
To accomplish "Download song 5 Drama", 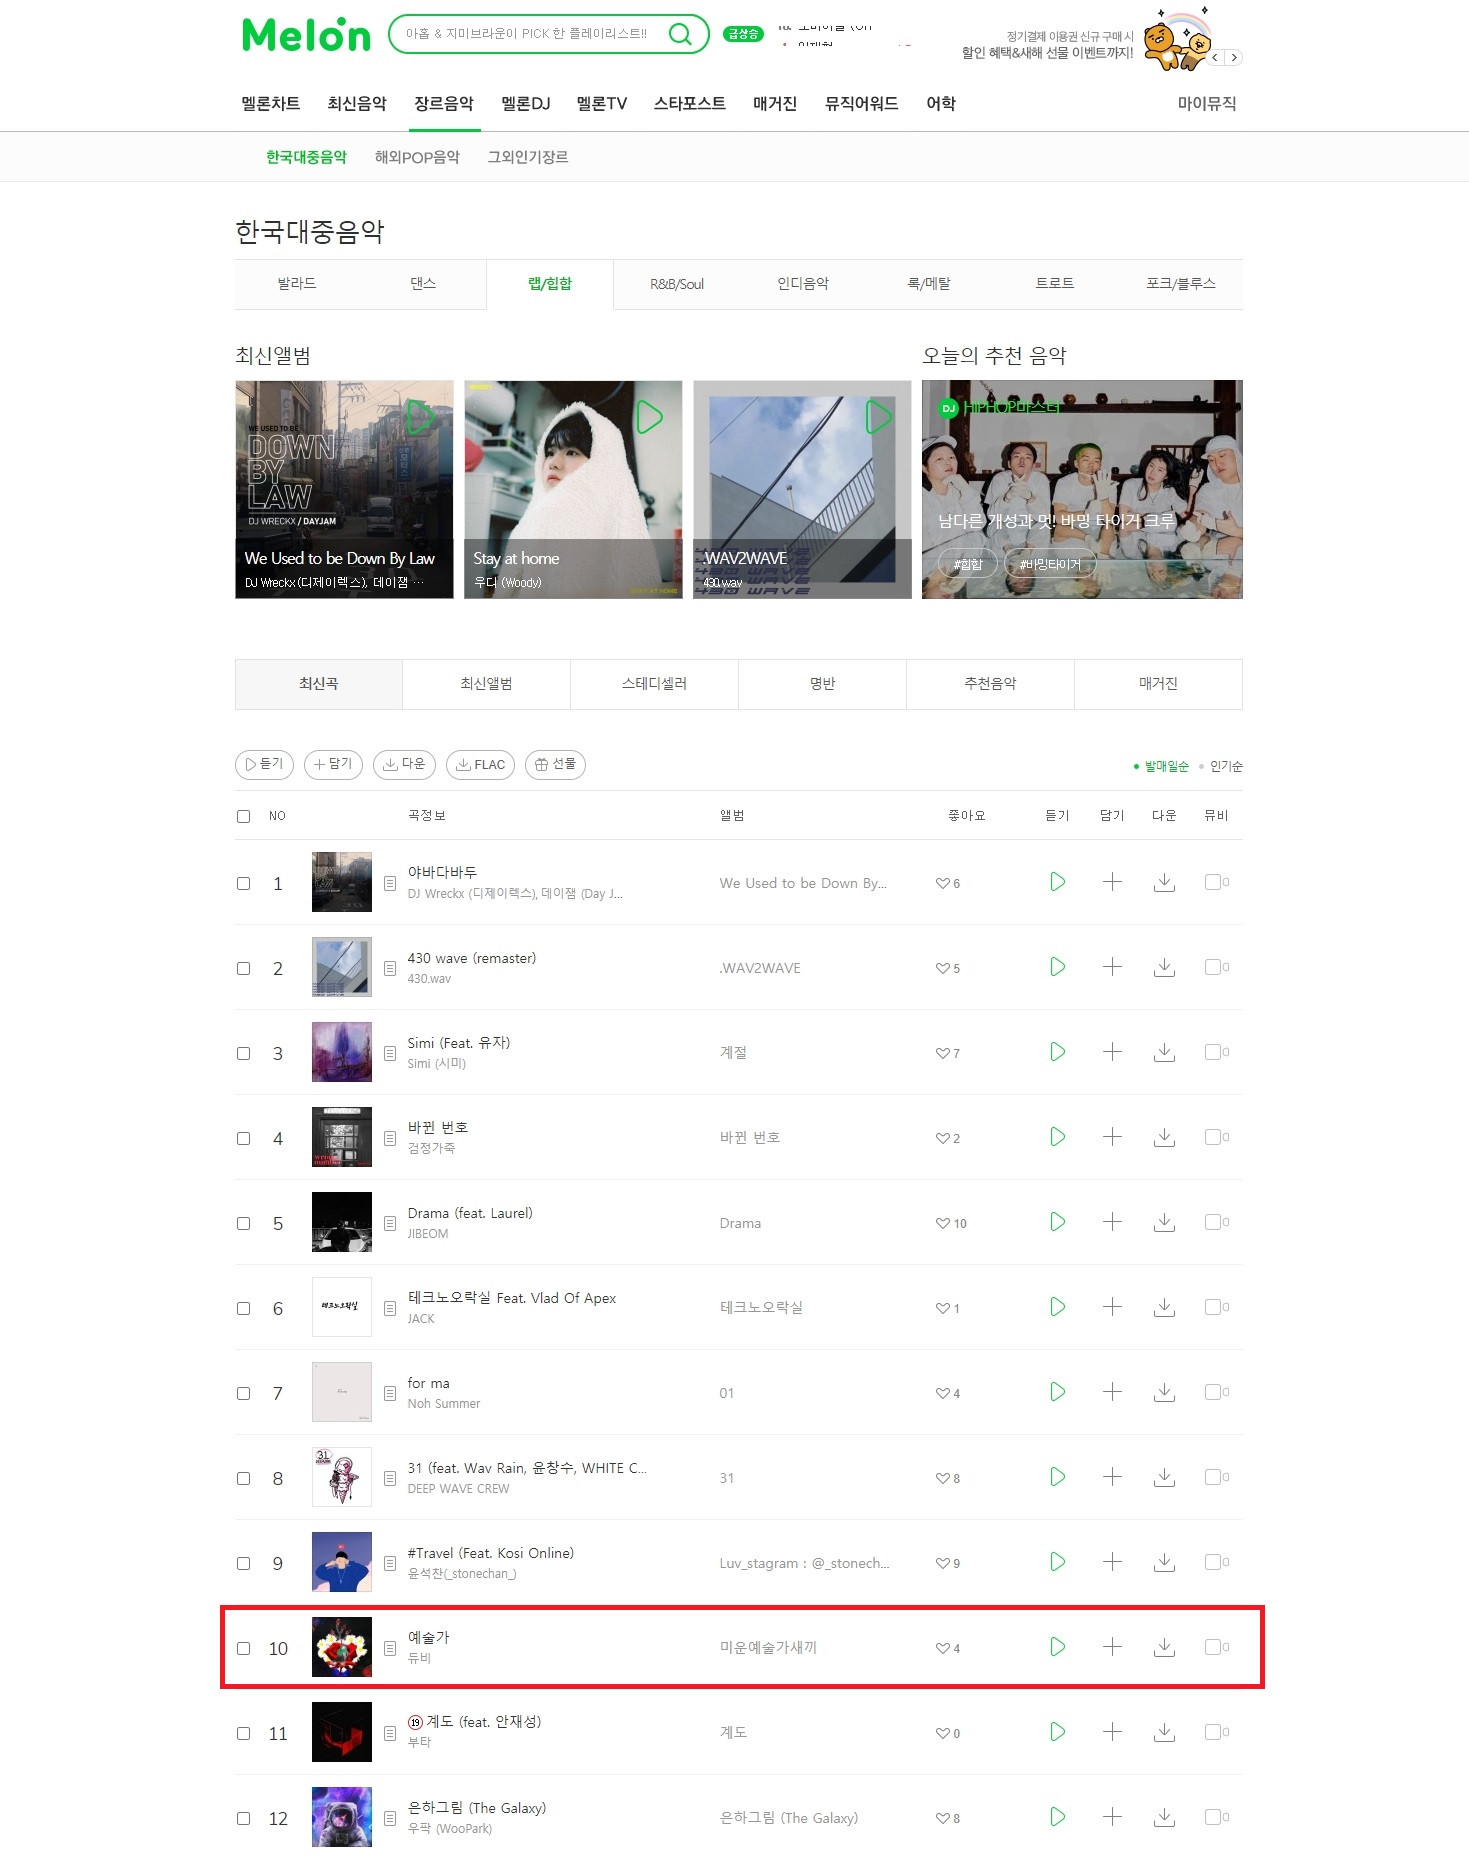I will click(x=1164, y=1222).
